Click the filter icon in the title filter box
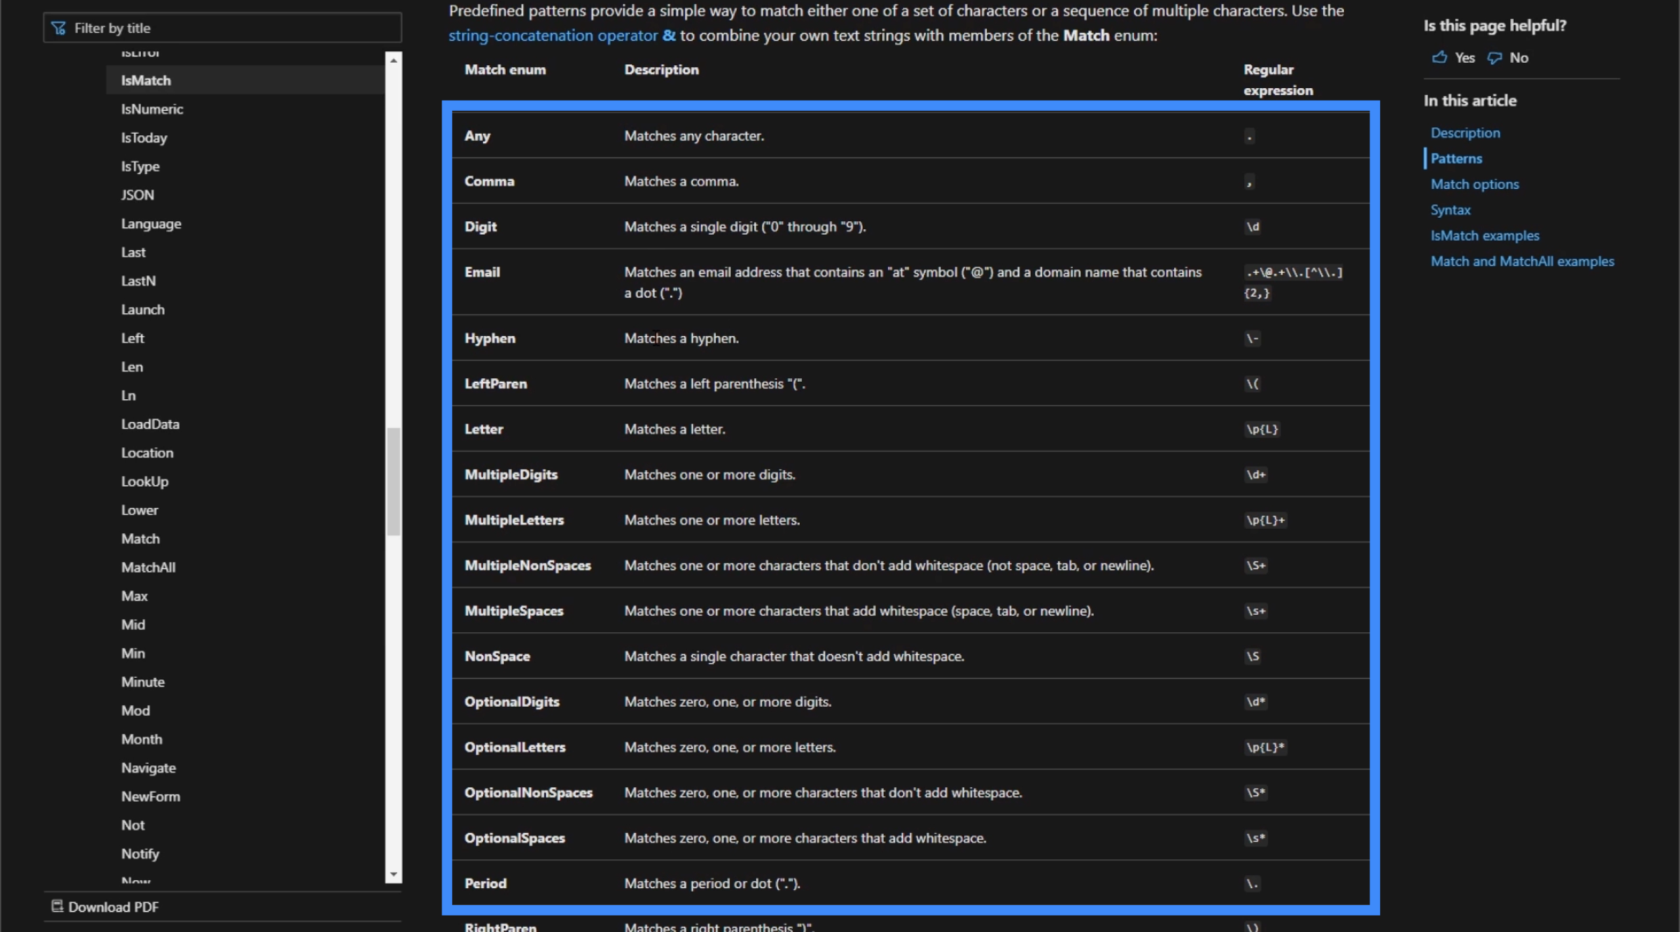Image resolution: width=1680 pixels, height=932 pixels. pos(59,28)
